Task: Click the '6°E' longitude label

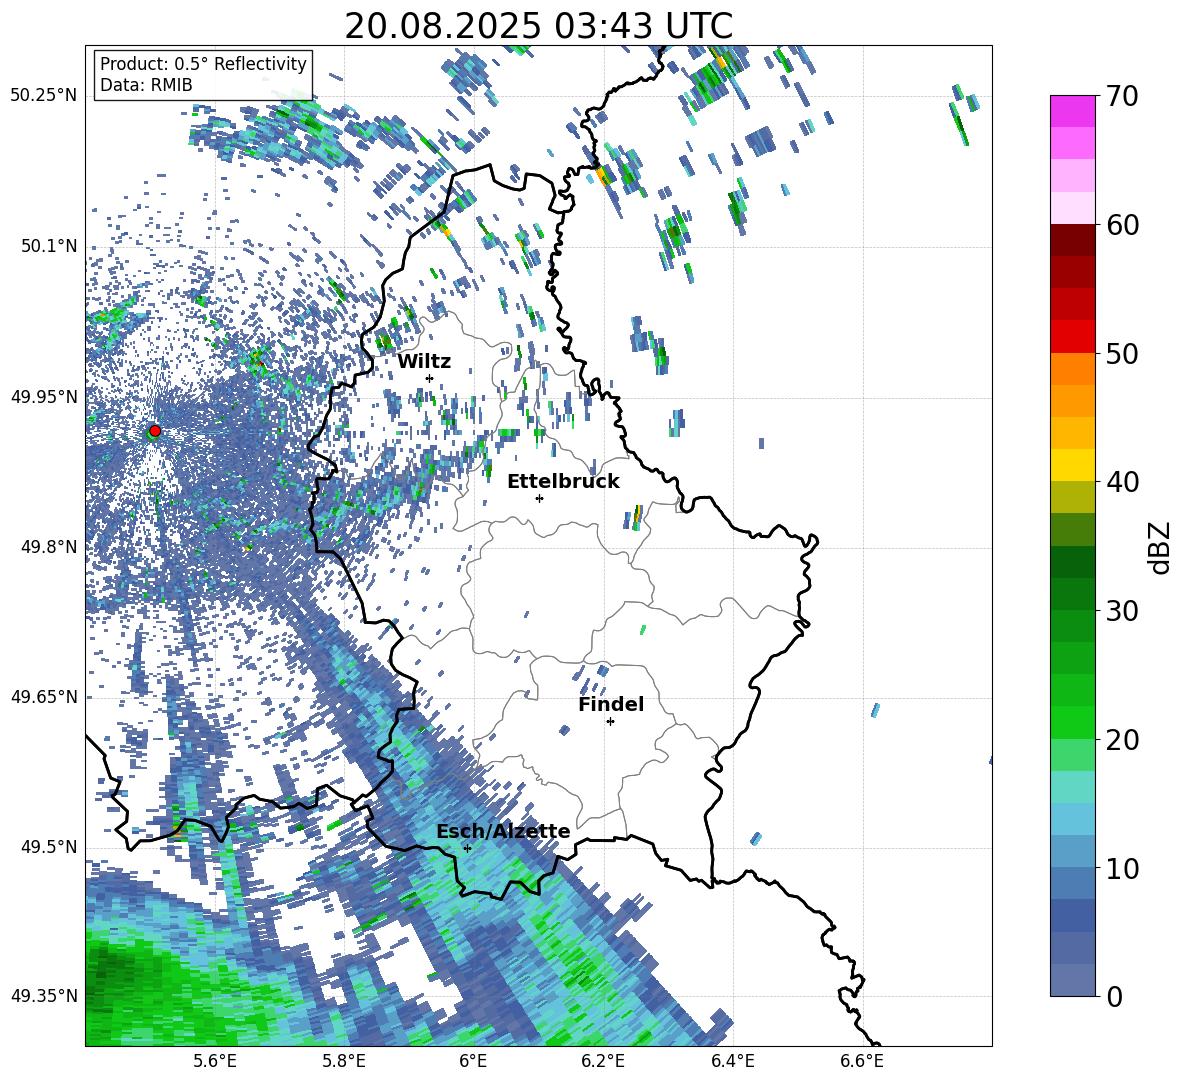Action: coord(473,1061)
